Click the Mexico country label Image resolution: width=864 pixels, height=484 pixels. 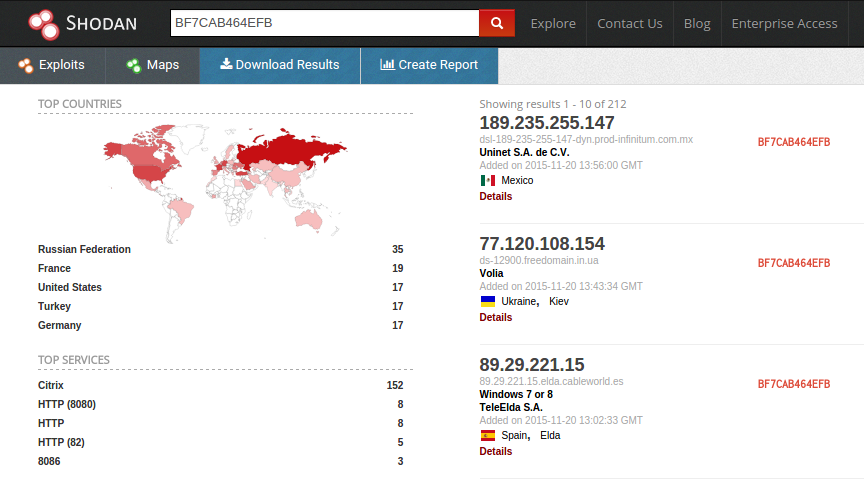[517, 180]
